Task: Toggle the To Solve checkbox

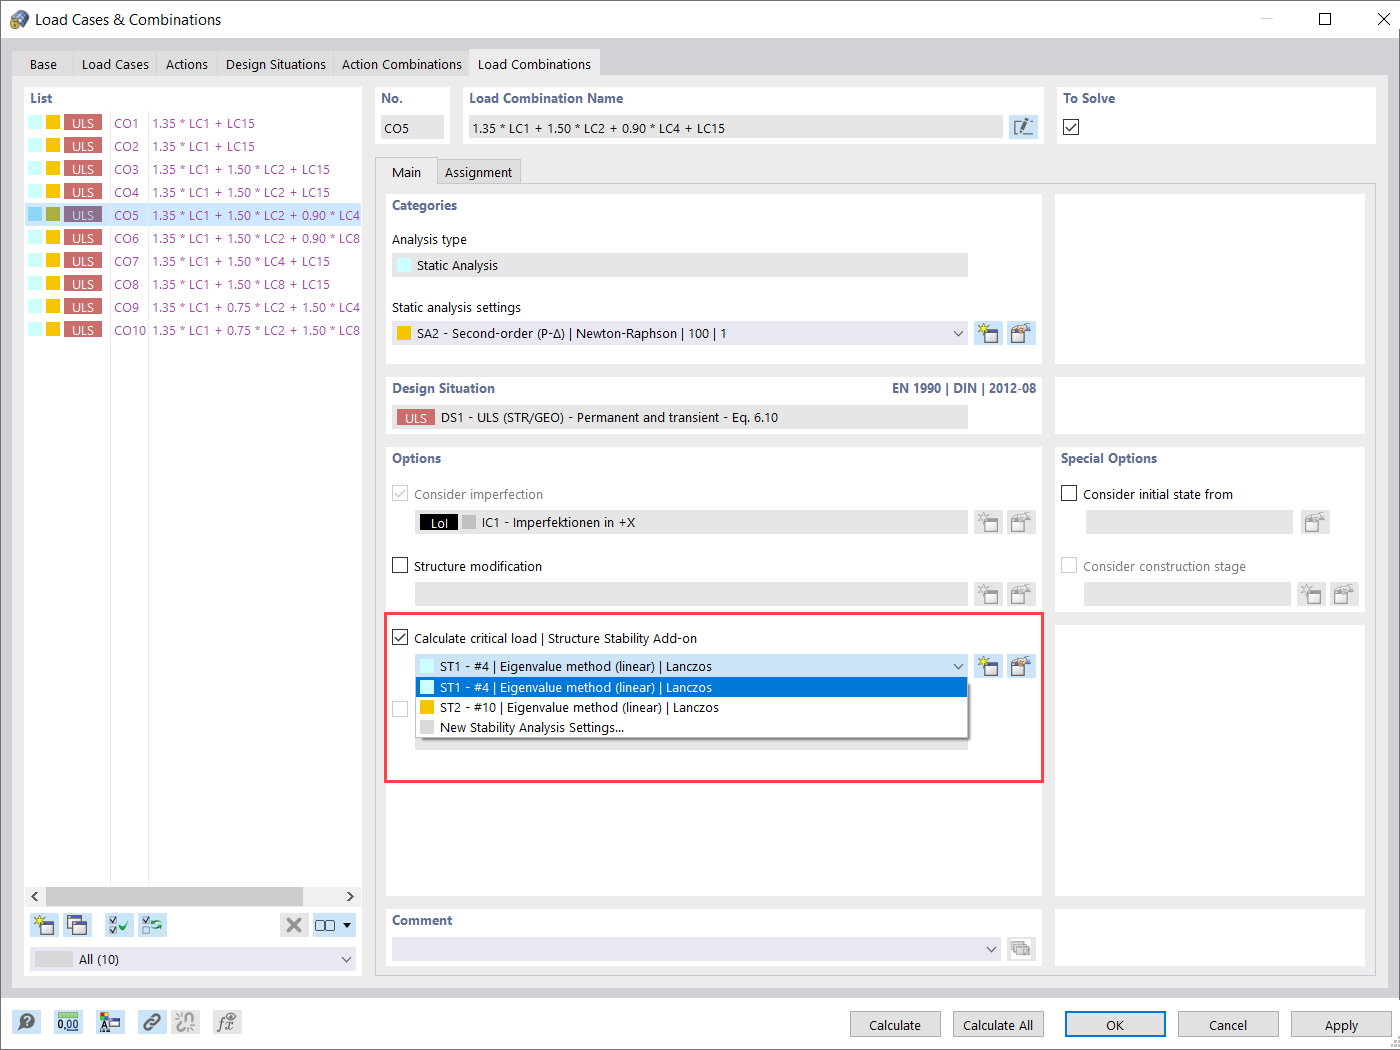Action: click(x=1070, y=127)
